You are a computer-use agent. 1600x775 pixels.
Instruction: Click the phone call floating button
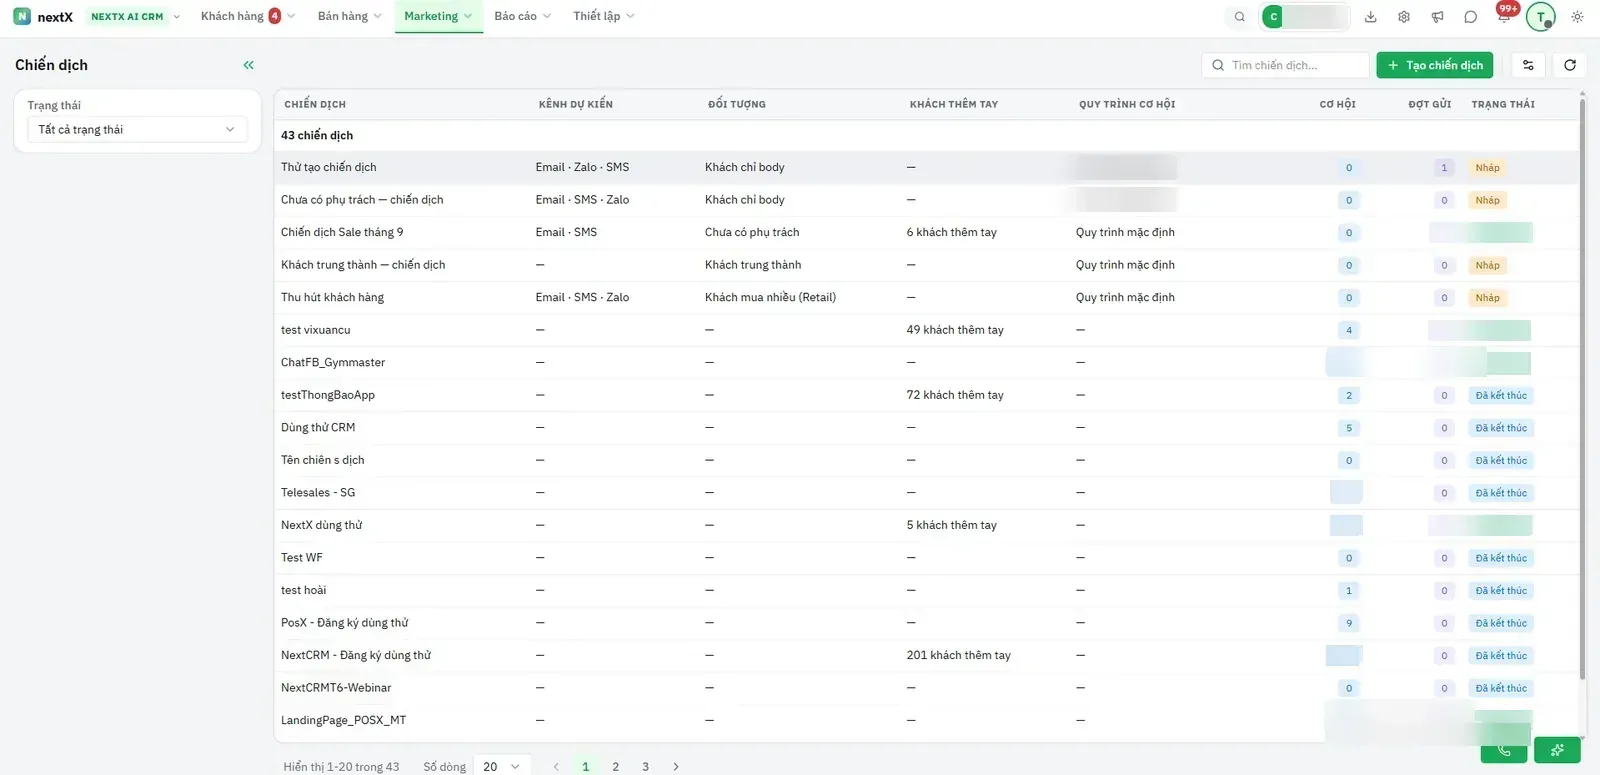pyautogui.click(x=1504, y=751)
